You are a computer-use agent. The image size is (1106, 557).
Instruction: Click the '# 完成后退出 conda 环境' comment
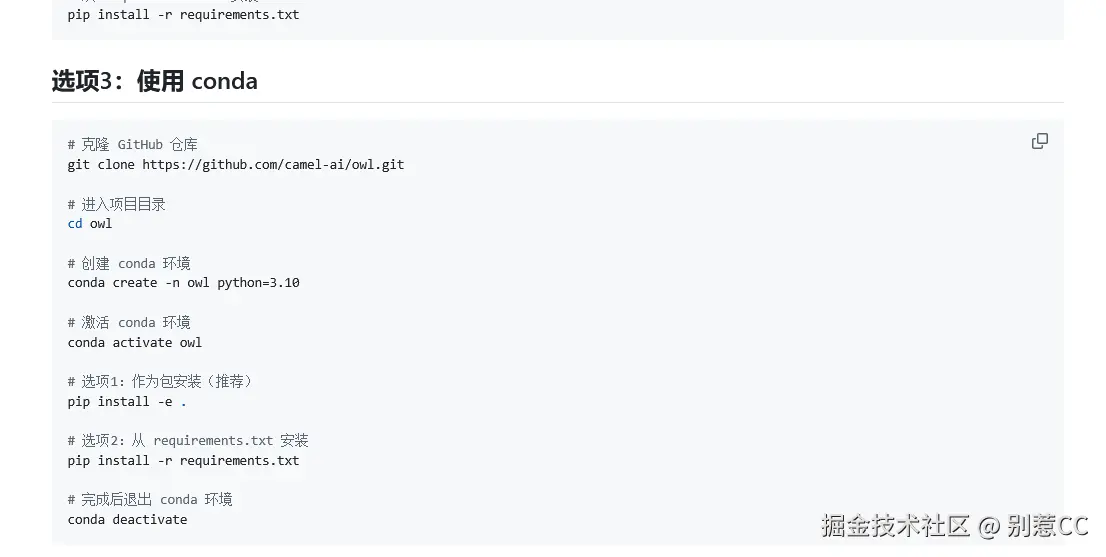pos(150,499)
